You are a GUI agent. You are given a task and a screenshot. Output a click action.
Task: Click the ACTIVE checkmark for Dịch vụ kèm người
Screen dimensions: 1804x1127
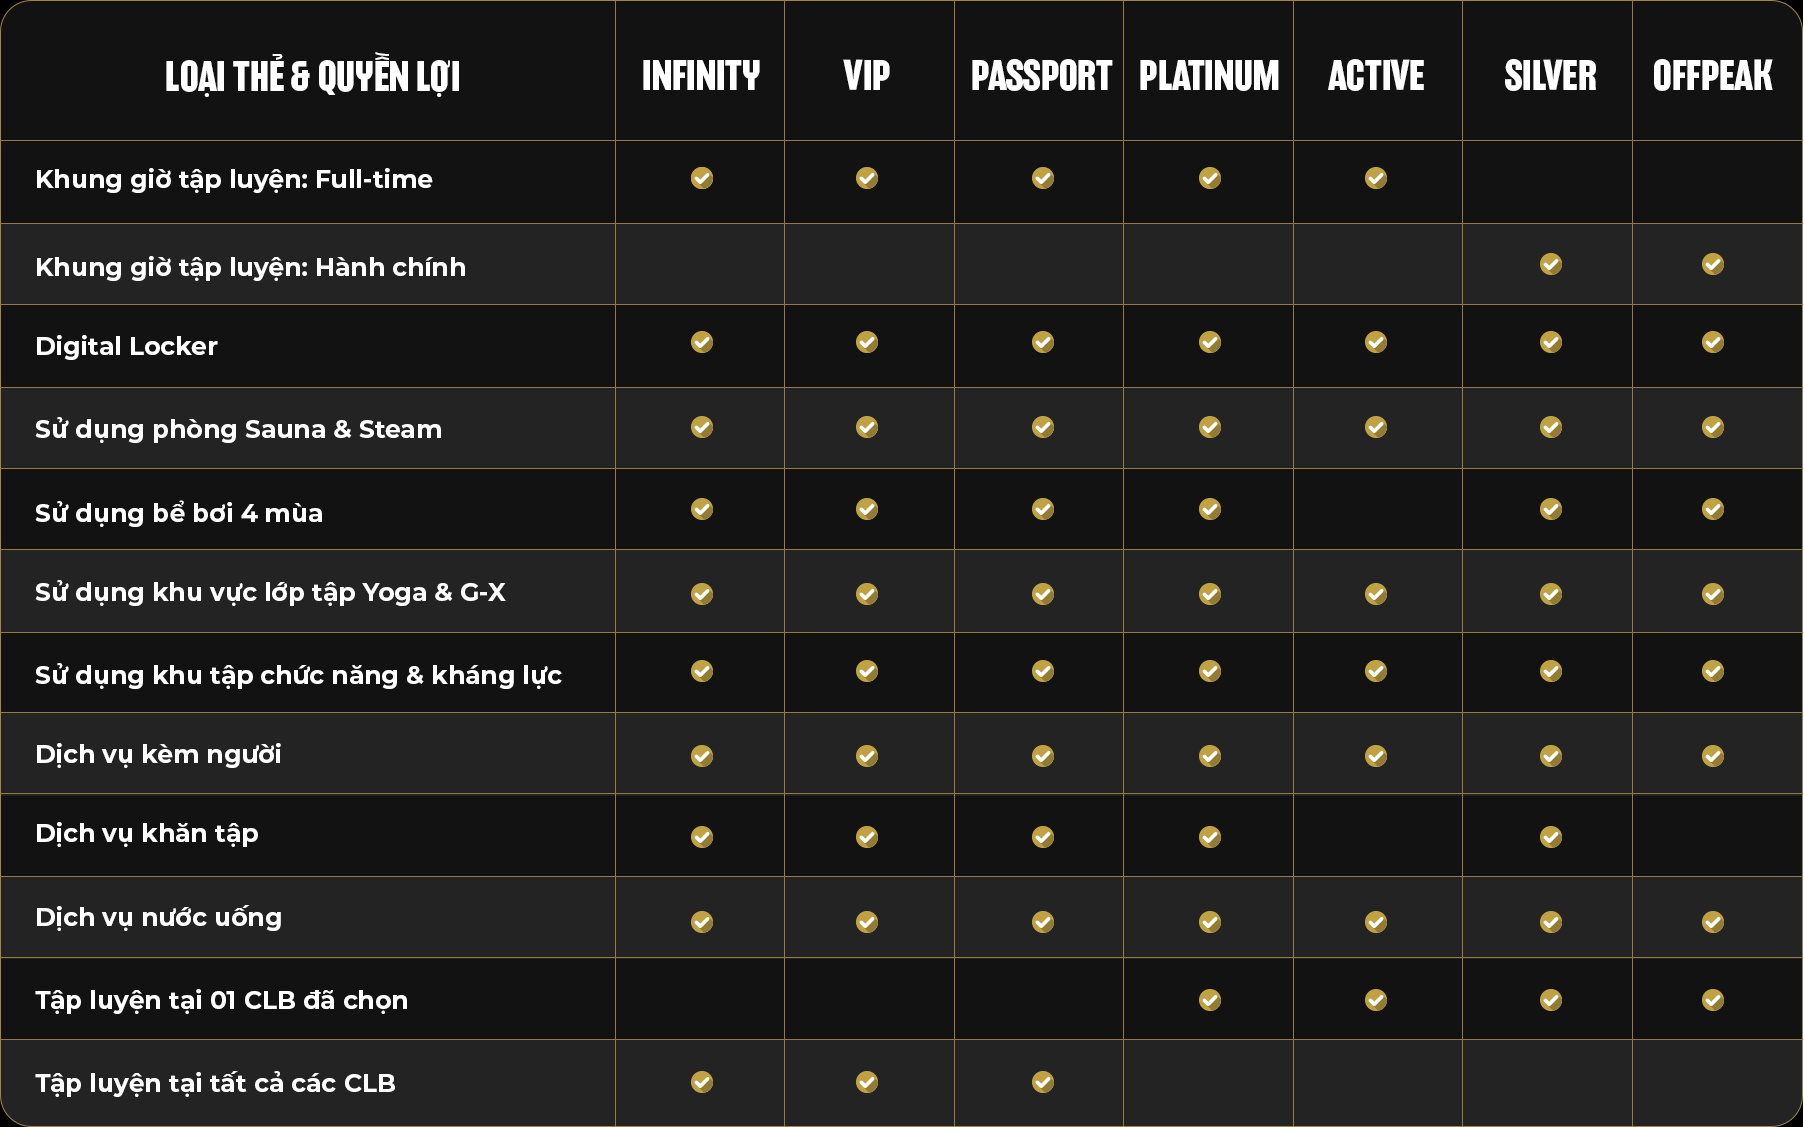(x=1376, y=756)
